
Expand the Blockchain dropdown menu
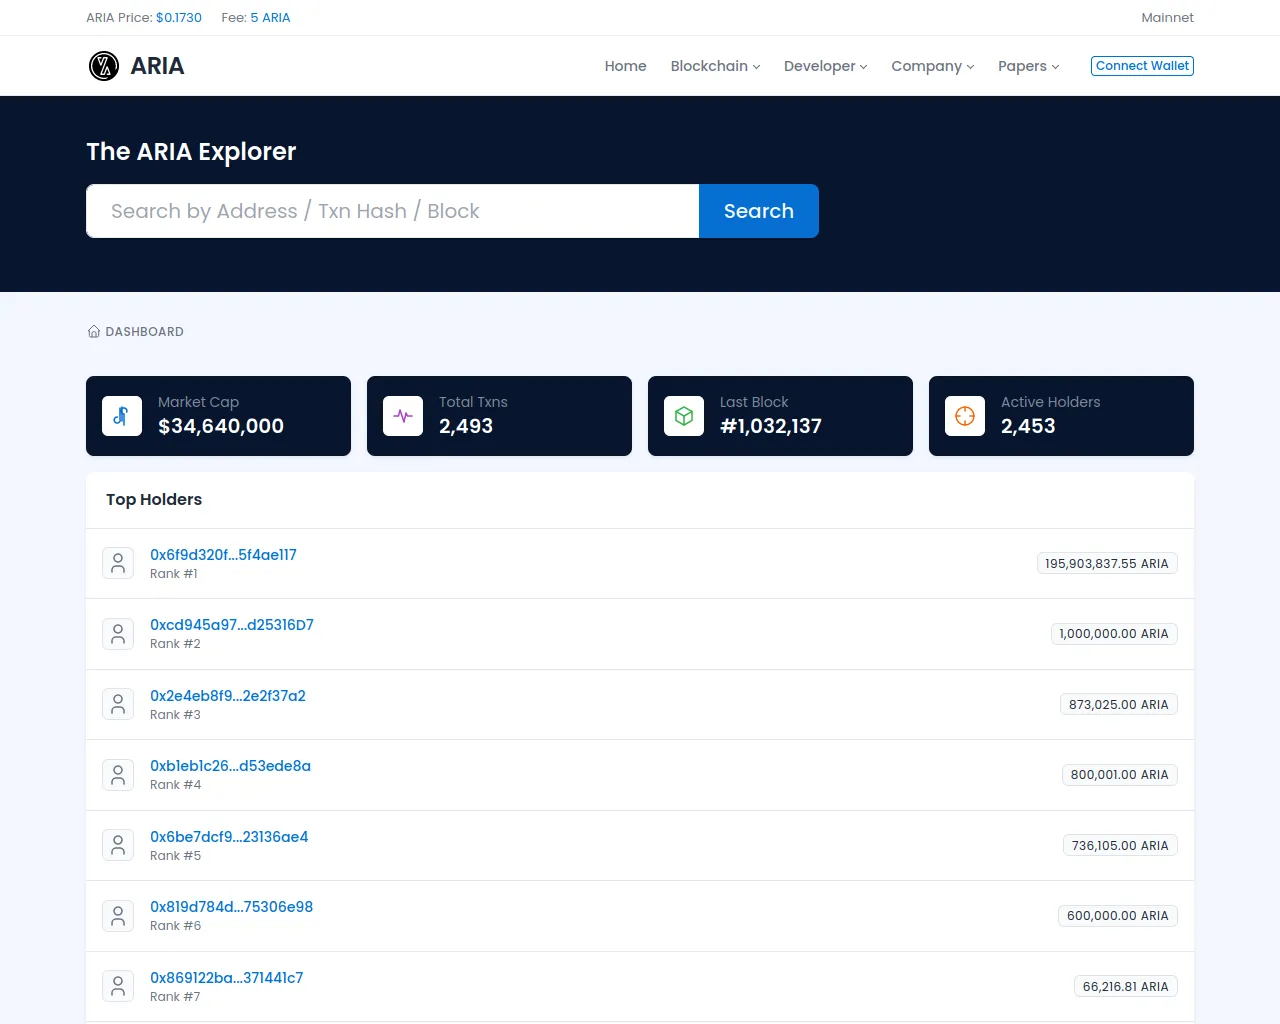715,66
